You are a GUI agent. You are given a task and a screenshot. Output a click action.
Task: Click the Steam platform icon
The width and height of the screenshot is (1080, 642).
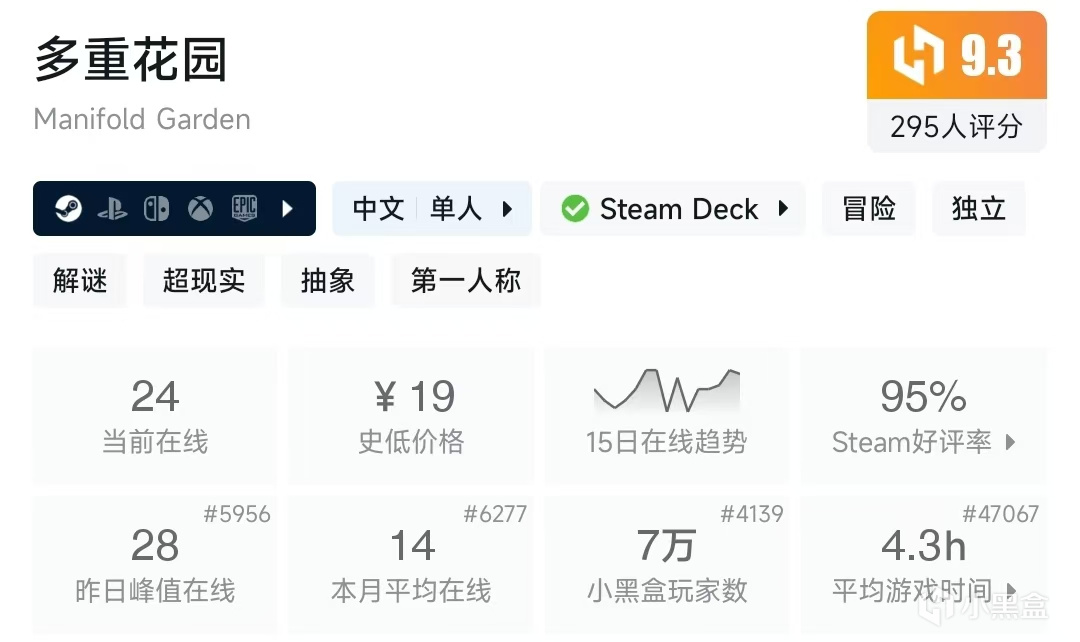(x=68, y=209)
